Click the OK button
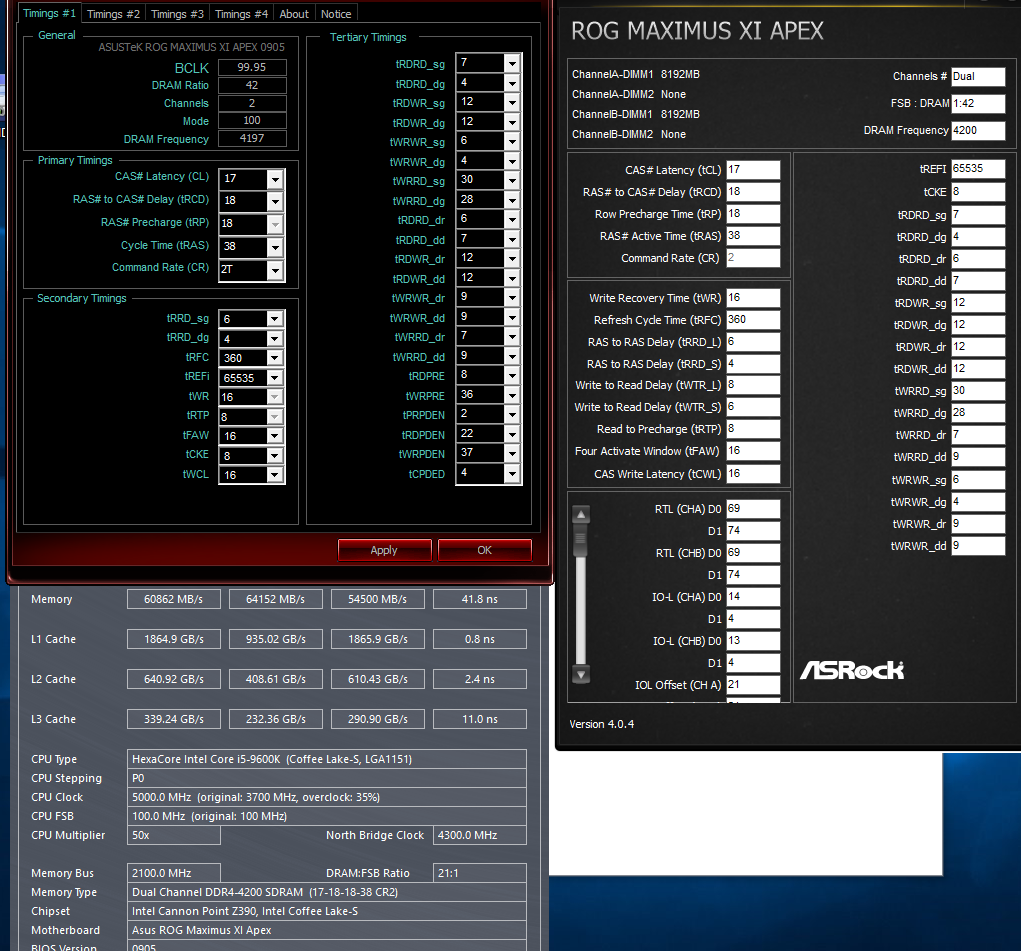 (484, 550)
